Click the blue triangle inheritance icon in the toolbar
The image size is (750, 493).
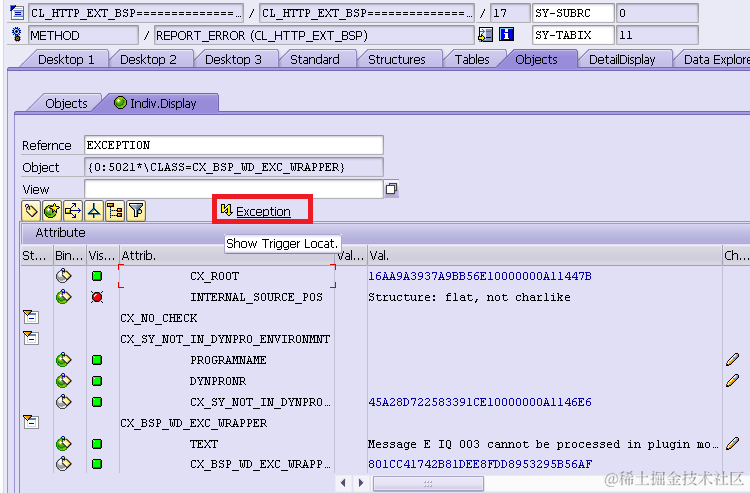tap(94, 210)
